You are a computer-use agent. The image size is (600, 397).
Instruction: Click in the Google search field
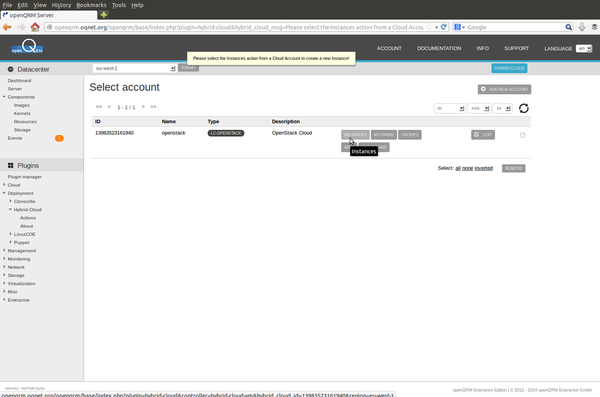tap(515, 27)
